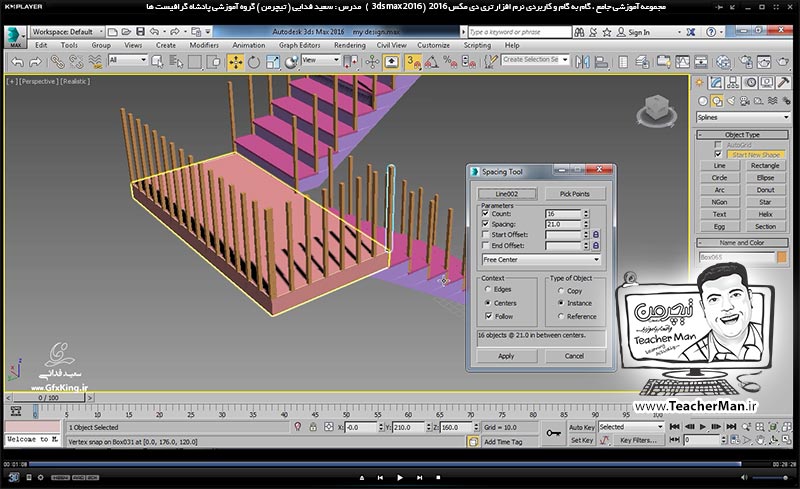Activate the Select and Link chain icon

pos(57,62)
